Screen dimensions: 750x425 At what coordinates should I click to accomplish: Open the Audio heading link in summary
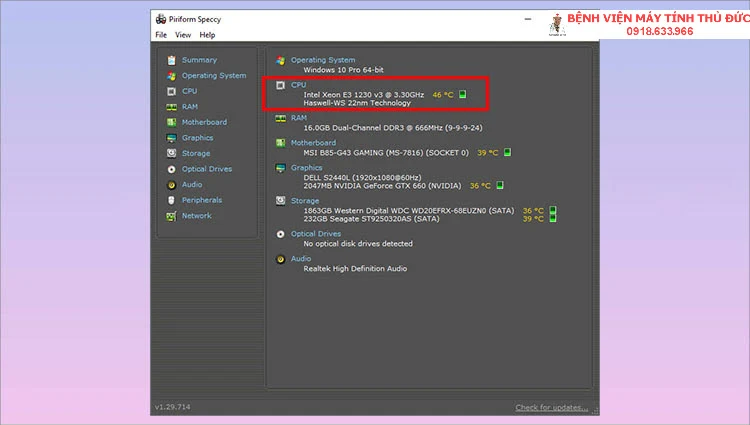[301, 259]
